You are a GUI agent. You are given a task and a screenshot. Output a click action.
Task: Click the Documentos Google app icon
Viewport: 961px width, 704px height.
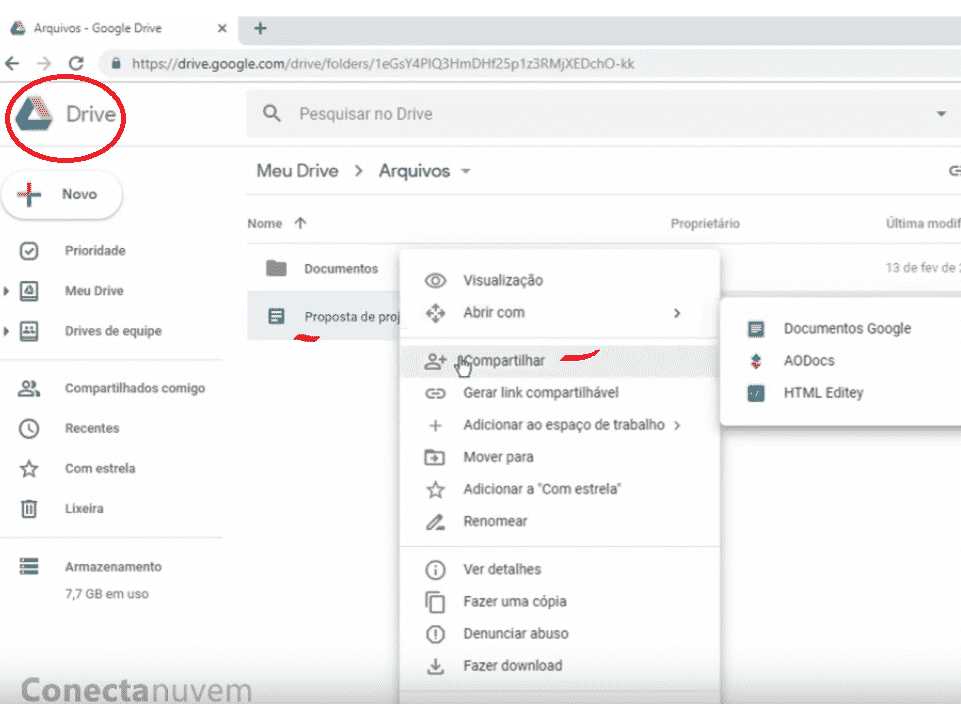point(756,329)
